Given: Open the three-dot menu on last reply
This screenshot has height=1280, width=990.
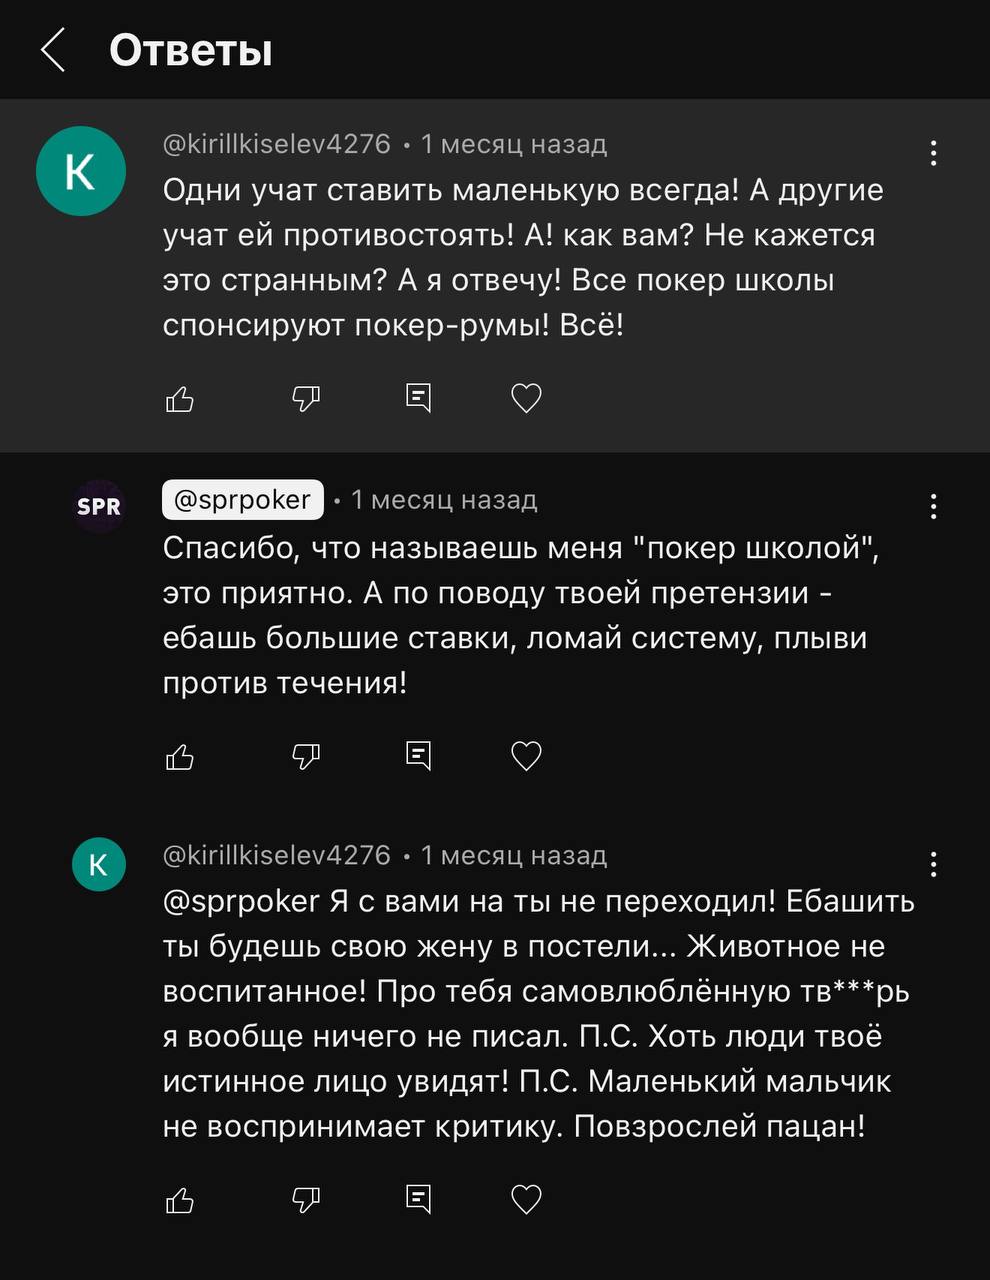Looking at the screenshot, I should point(933,863).
